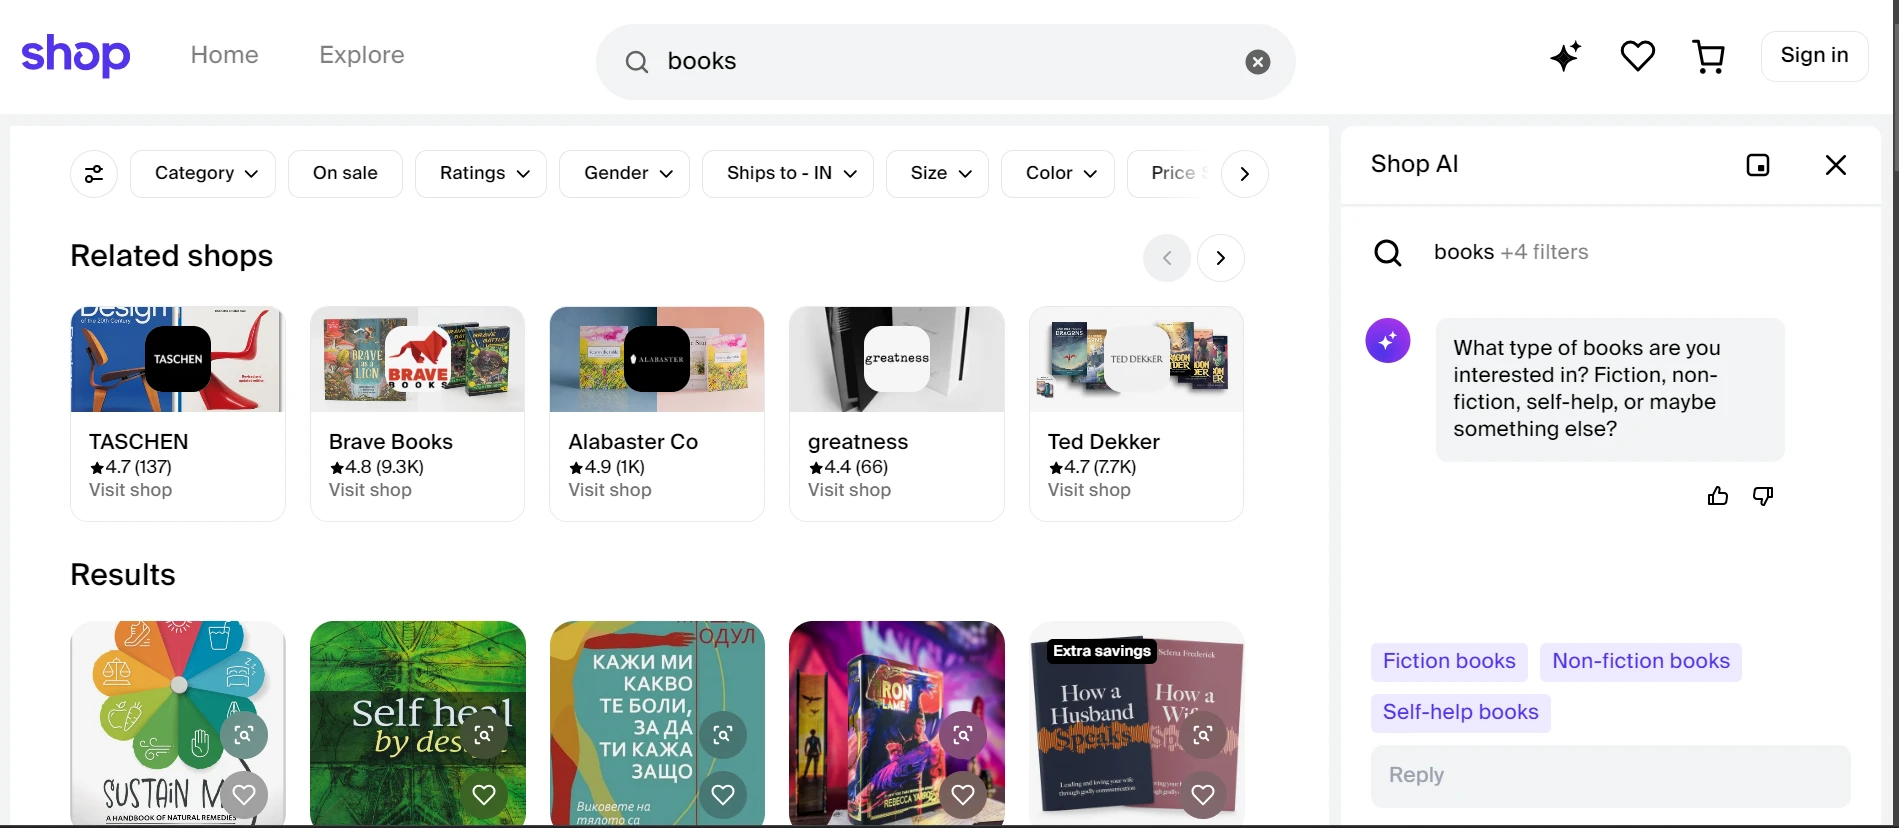This screenshot has width=1899, height=828.
Task: Clear the search field with the X icon
Action: [x=1256, y=61]
